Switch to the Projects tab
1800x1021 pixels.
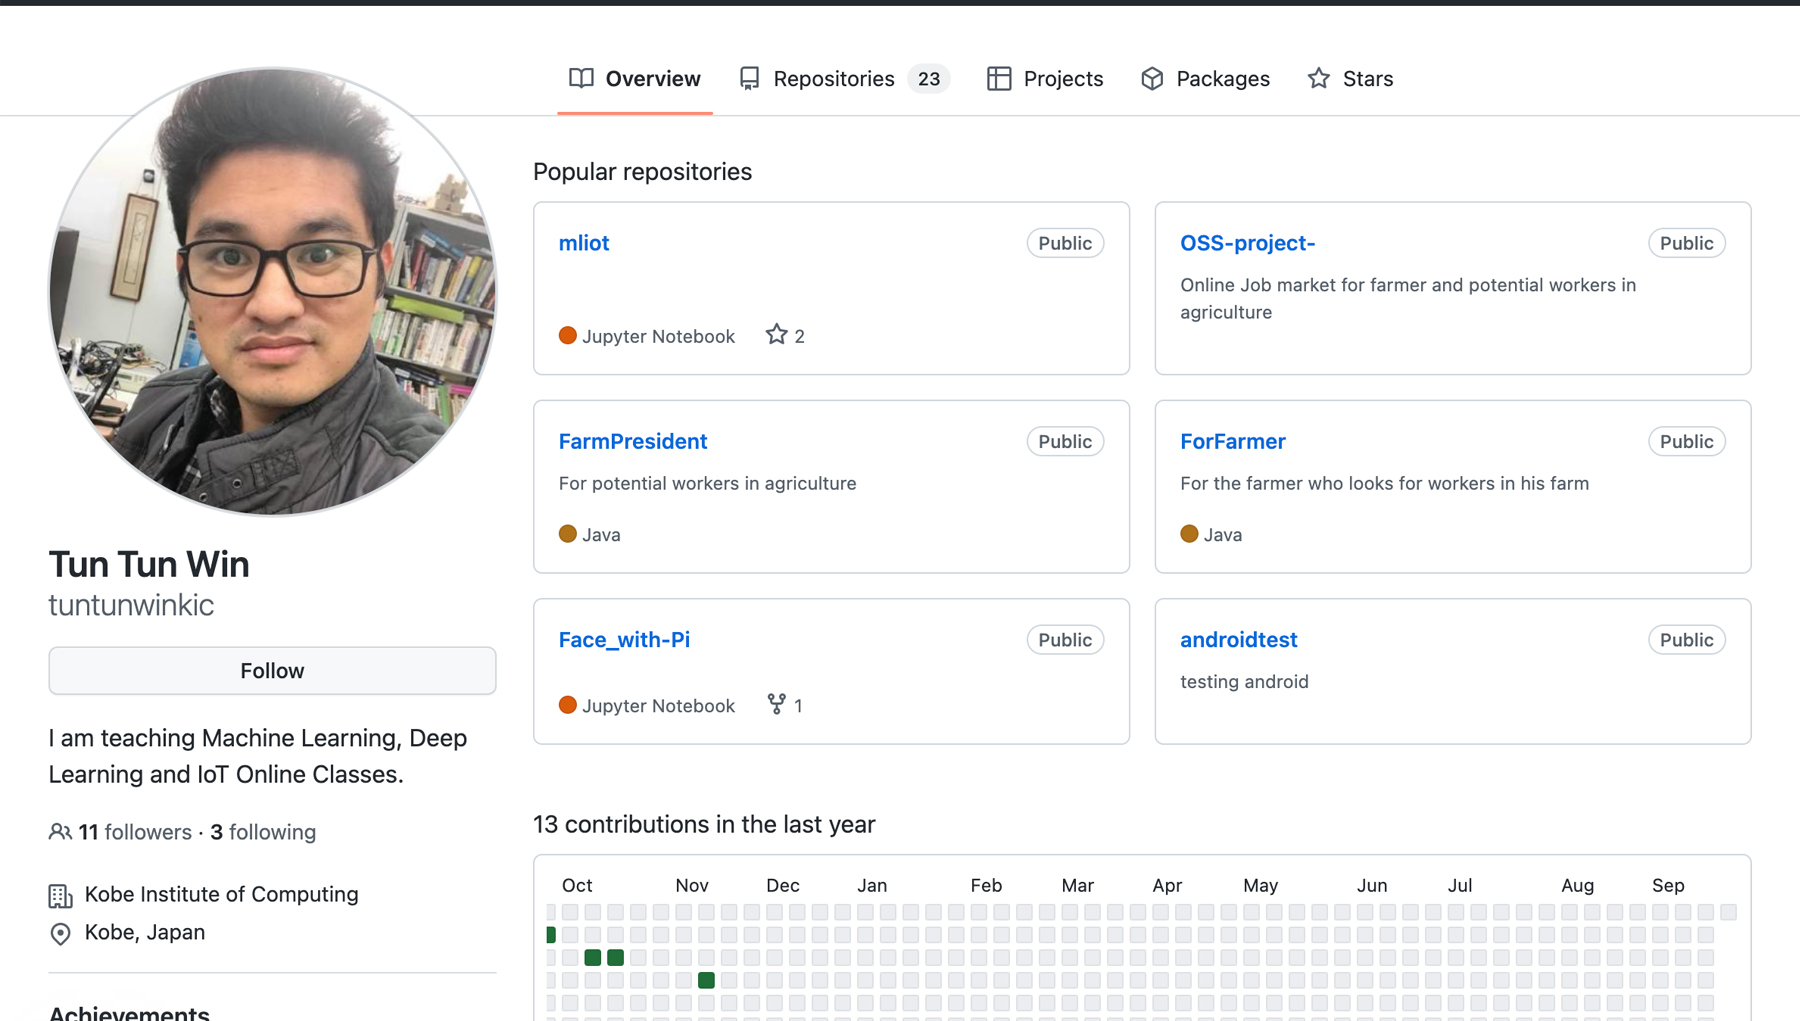tap(1062, 78)
